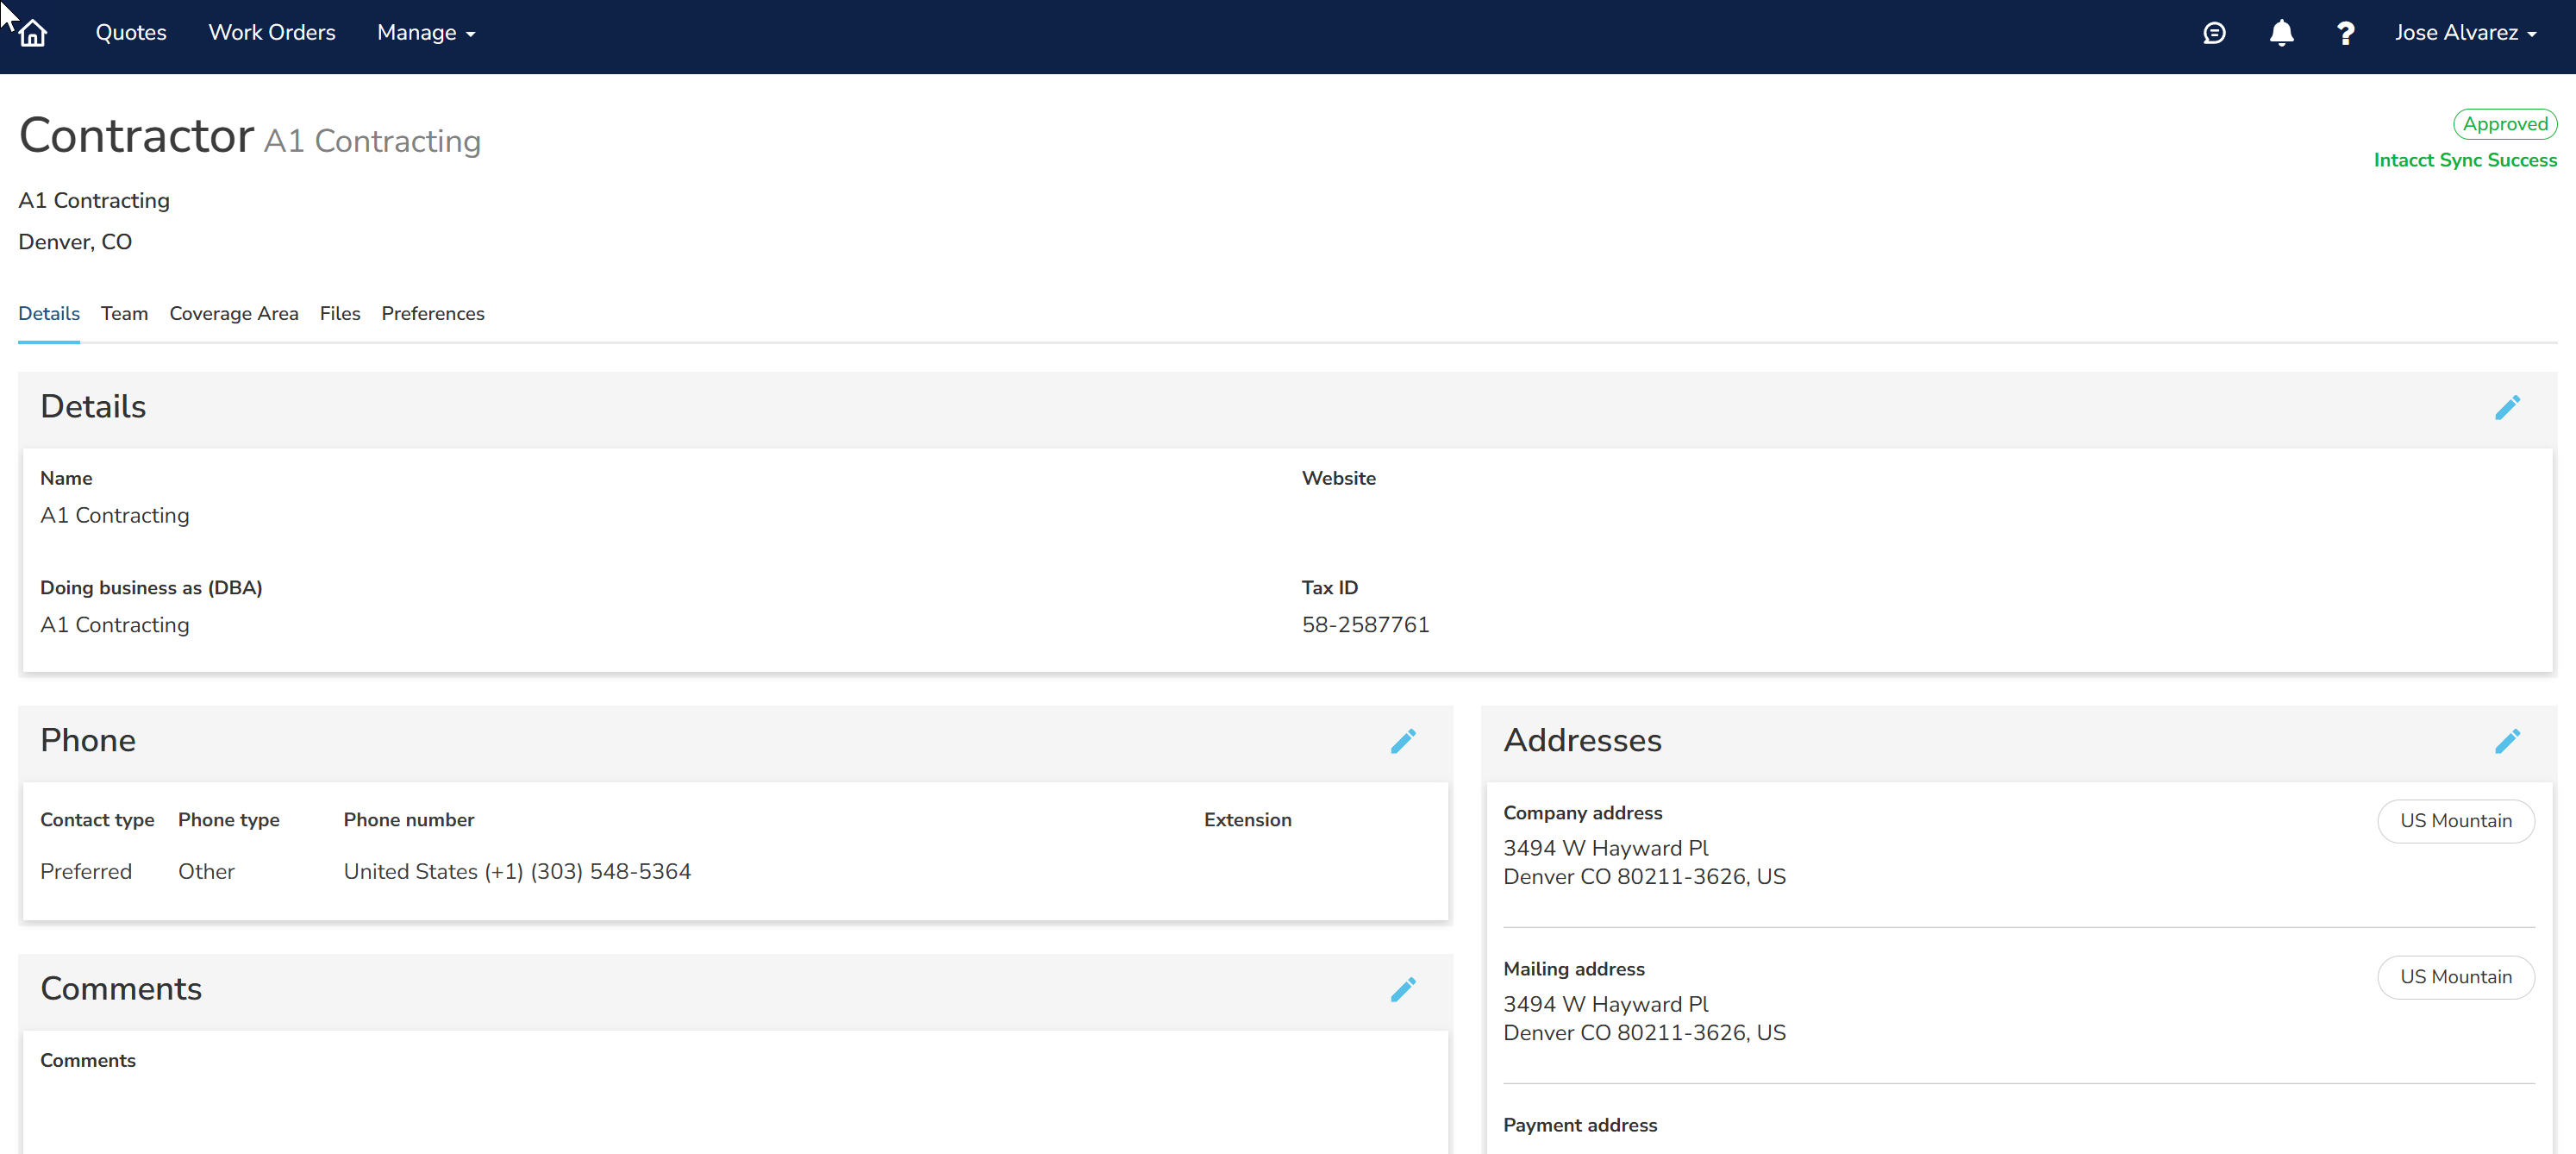2576x1154 pixels.
Task: Click the Approved status badge
Action: pyautogui.click(x=2505, y=123)
